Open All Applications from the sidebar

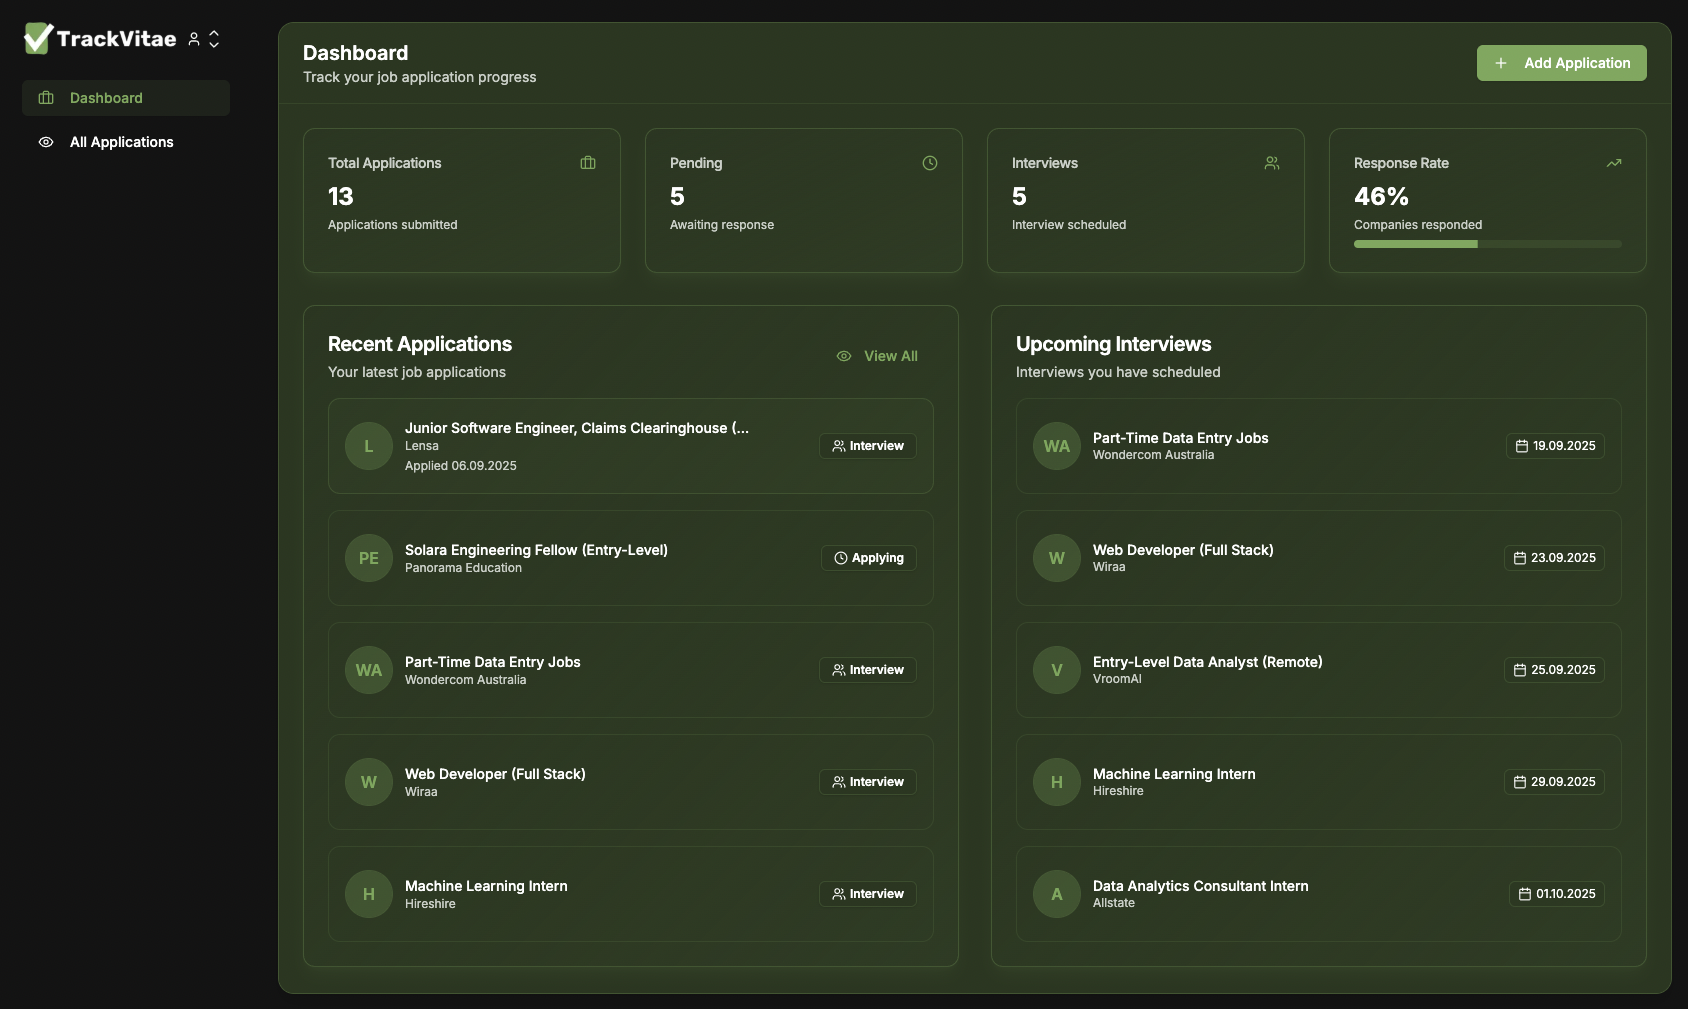[120, 142]
